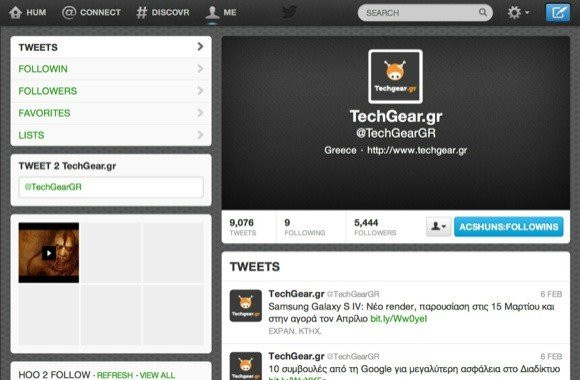The image size is (580, 380).
Task: Click the search magnifier icon
Action: 483,12
